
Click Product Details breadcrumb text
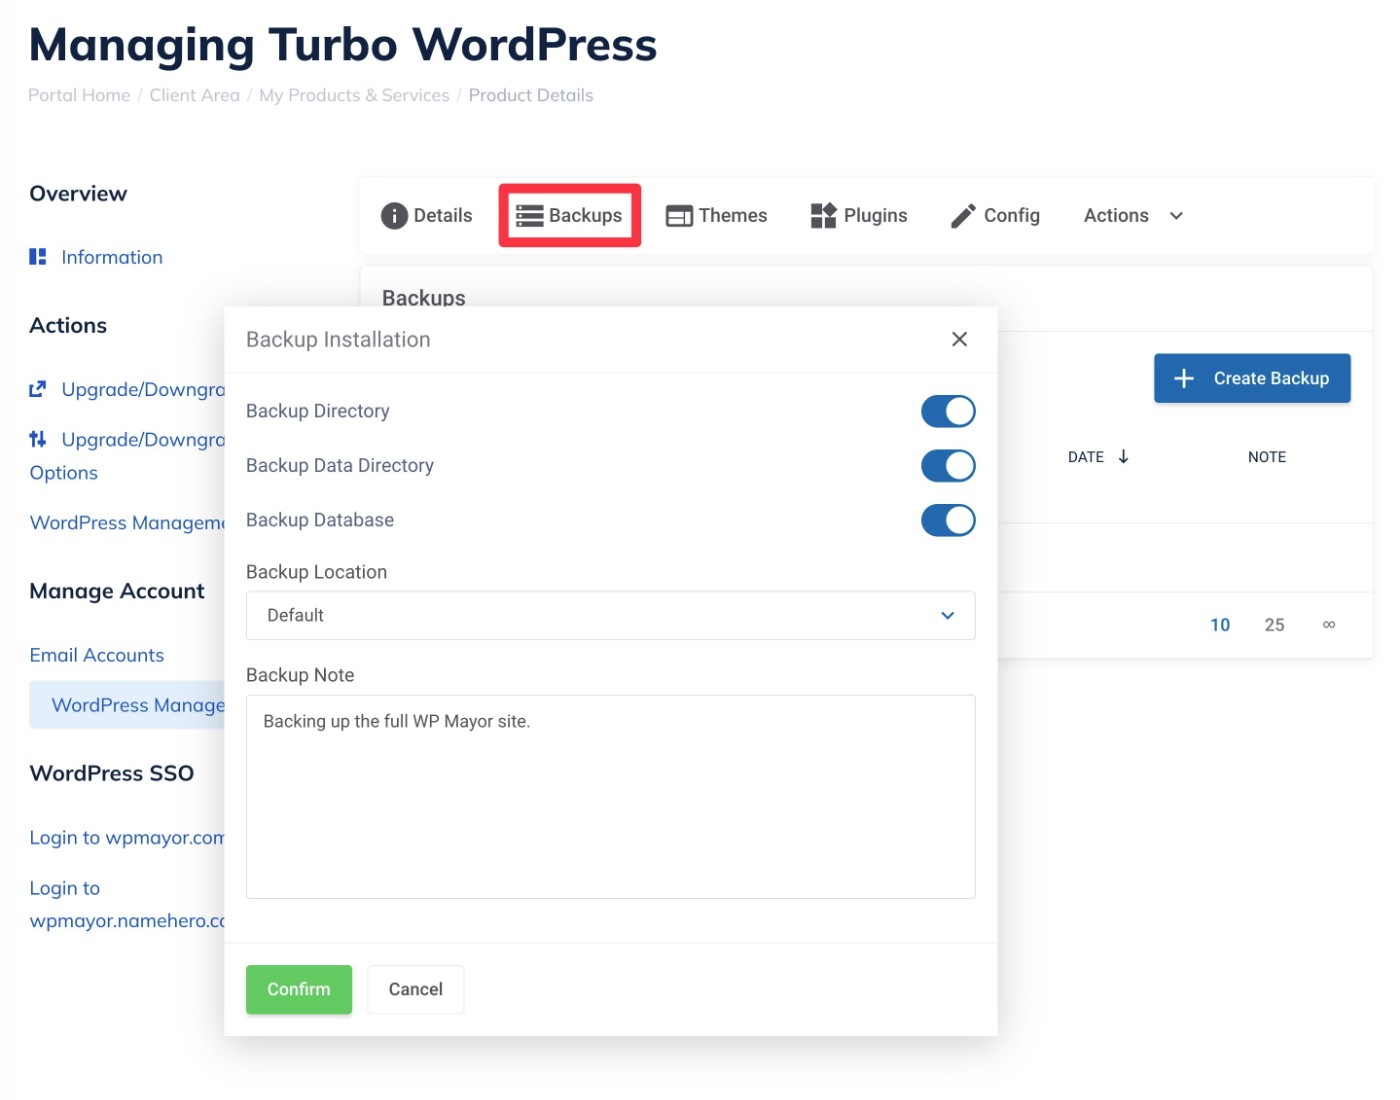point(531,95)
